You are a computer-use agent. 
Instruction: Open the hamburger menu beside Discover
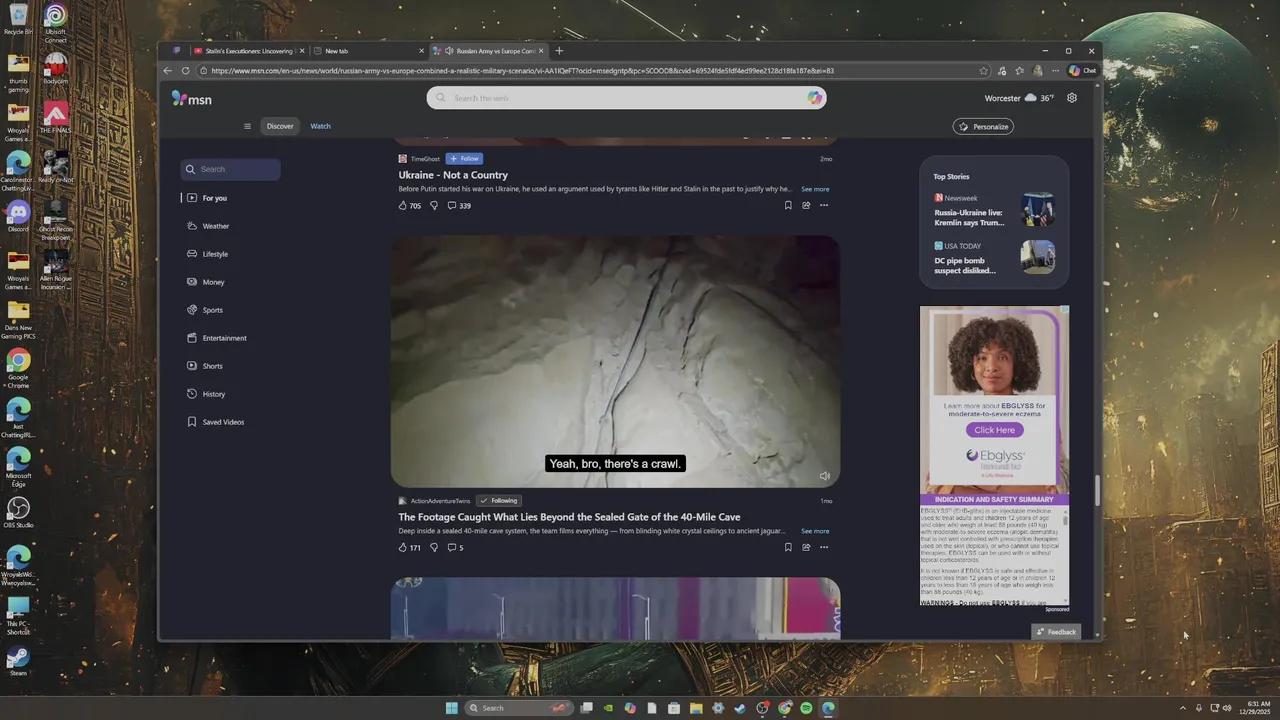[247, 126]
